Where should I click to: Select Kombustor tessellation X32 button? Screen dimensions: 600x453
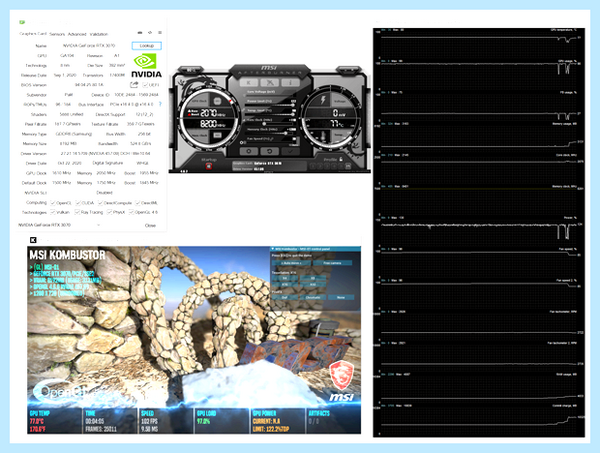[x=313, y=285]
